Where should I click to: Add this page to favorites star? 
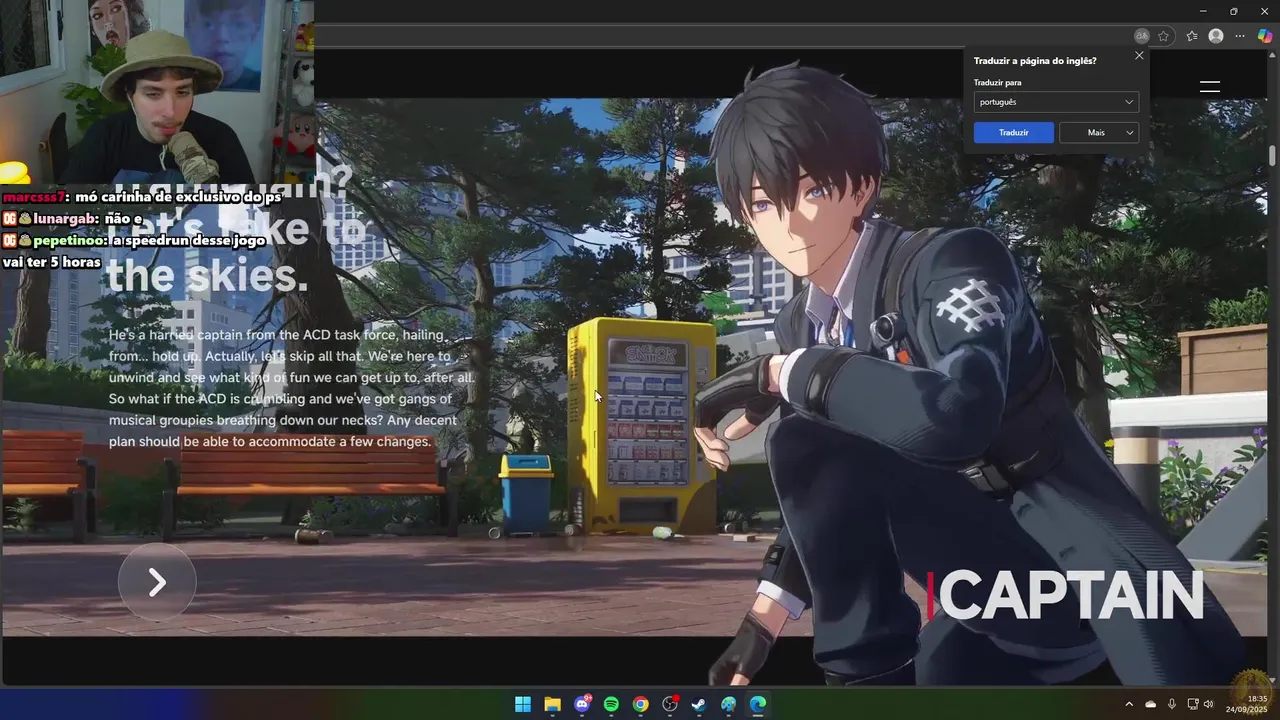tap(1164, 36)
